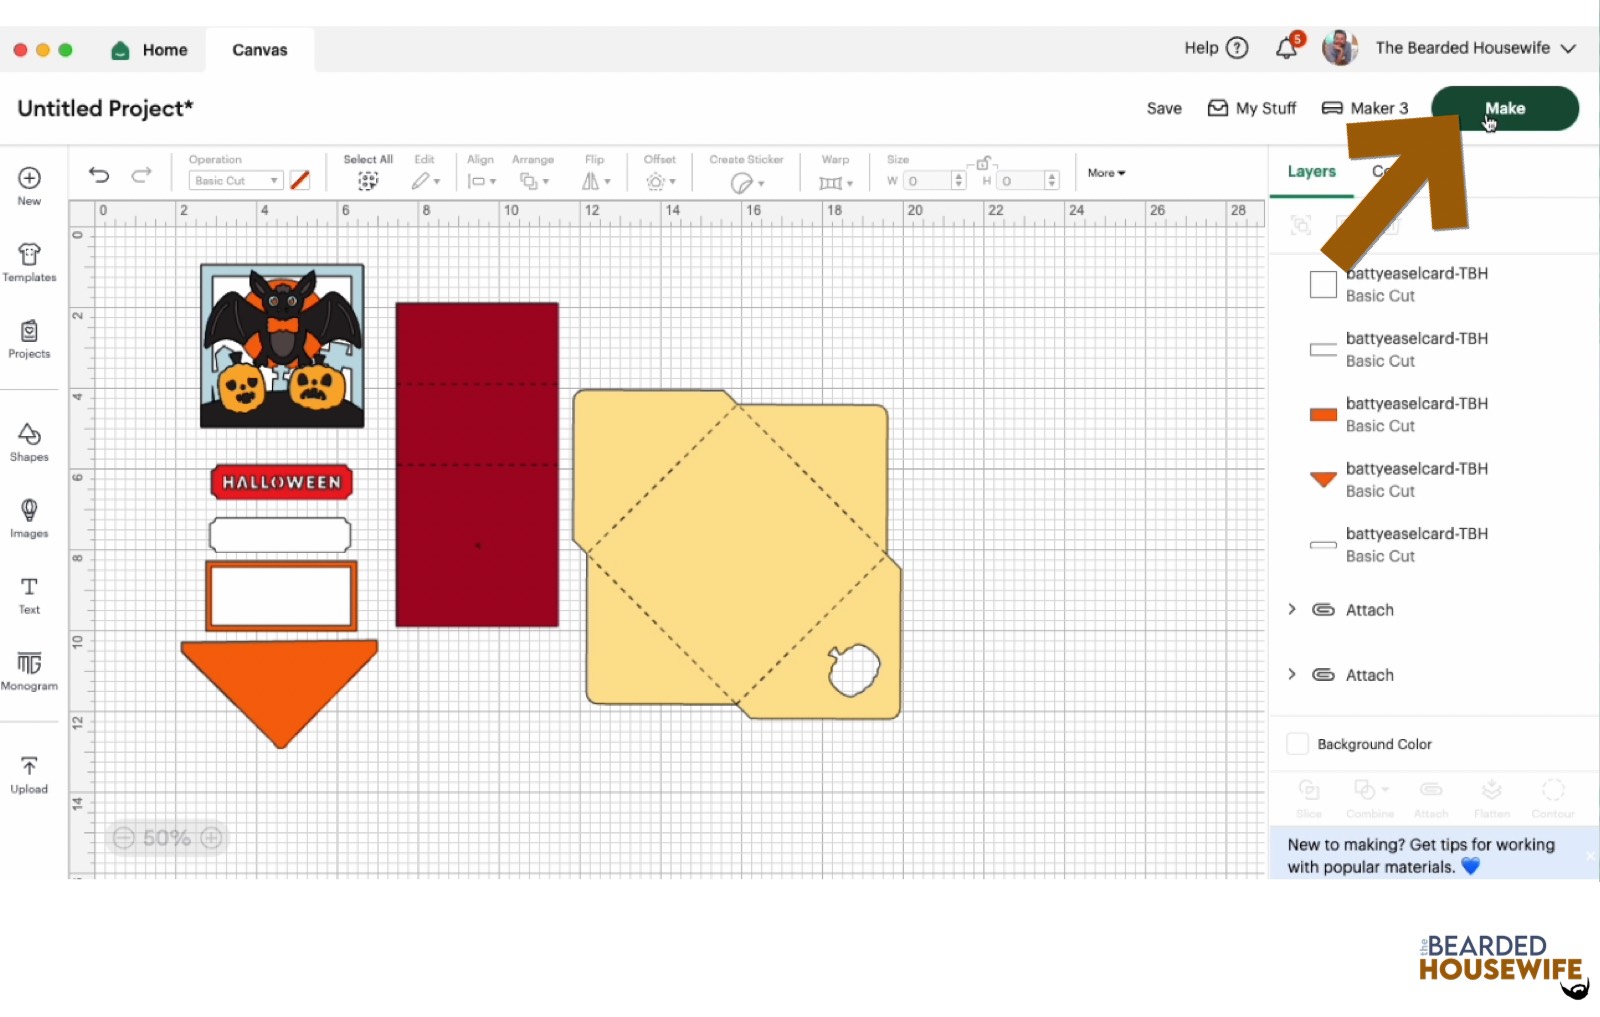Select the Text tool
Screen dimensions: 1600x1017
(x=29, y=594)
